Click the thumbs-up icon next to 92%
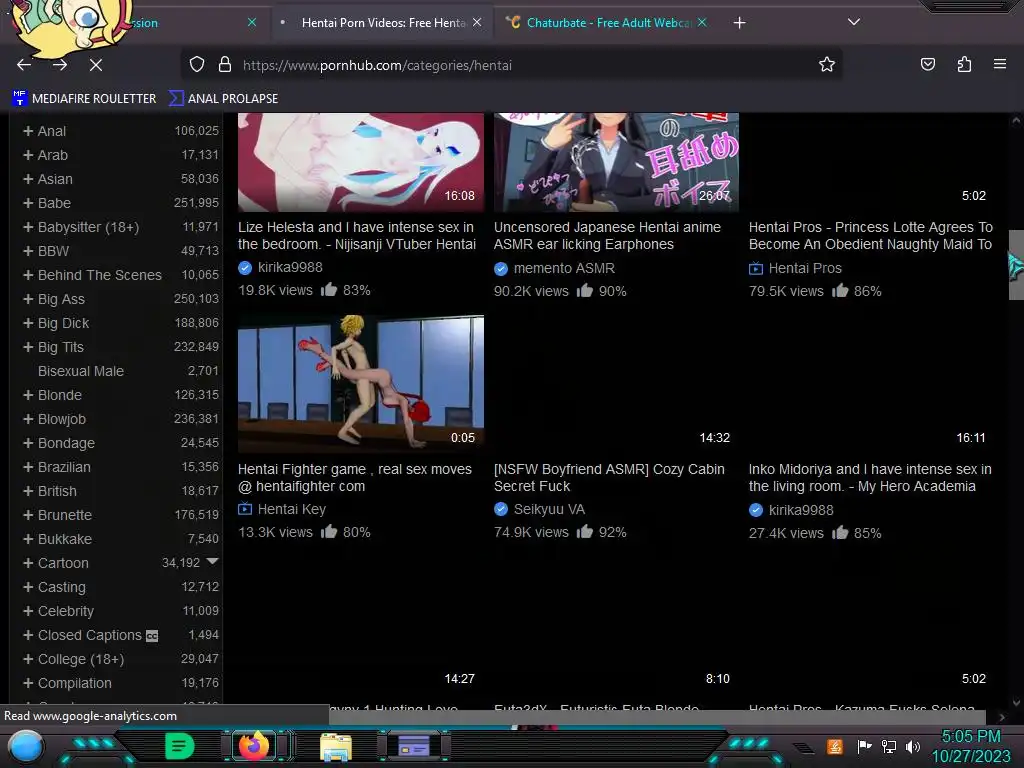 (x=584, y=532)
